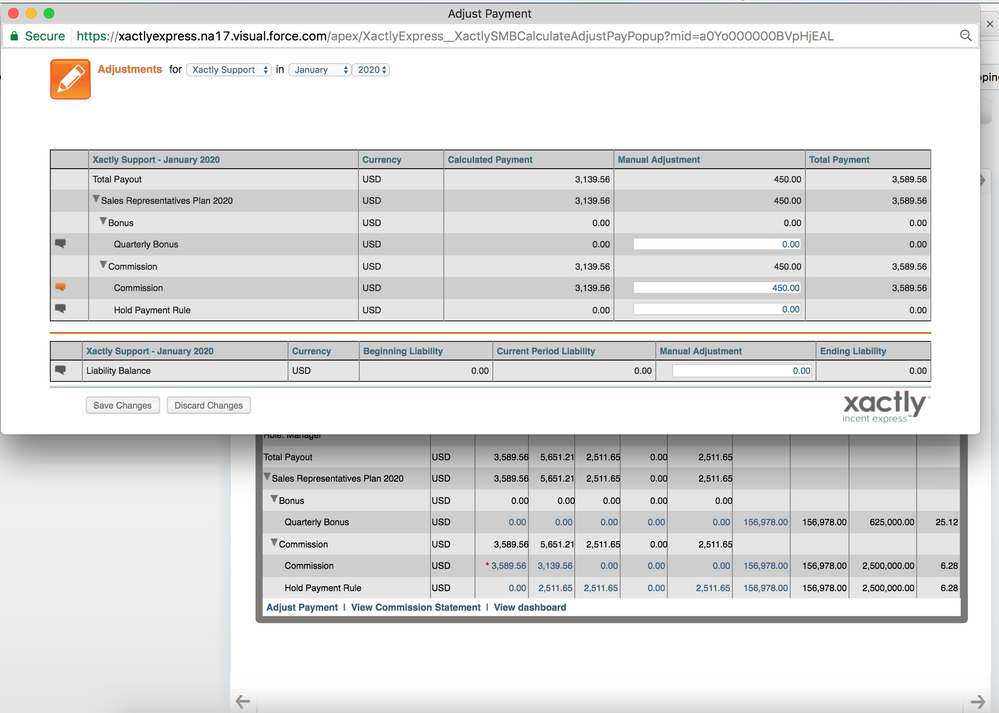Screen dimensions: 999x713
Task: Open comment icon for Quarterly Bonus row
Action: [x=61, y=243]
